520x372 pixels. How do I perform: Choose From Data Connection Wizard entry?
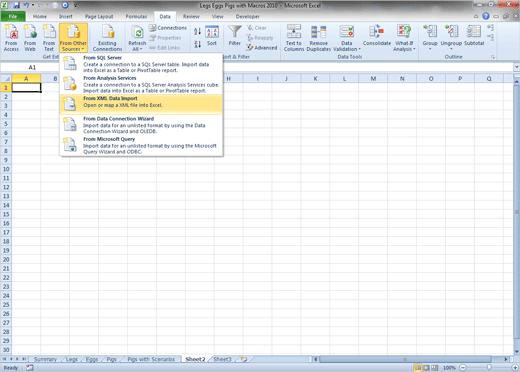(x=141, y=125)
